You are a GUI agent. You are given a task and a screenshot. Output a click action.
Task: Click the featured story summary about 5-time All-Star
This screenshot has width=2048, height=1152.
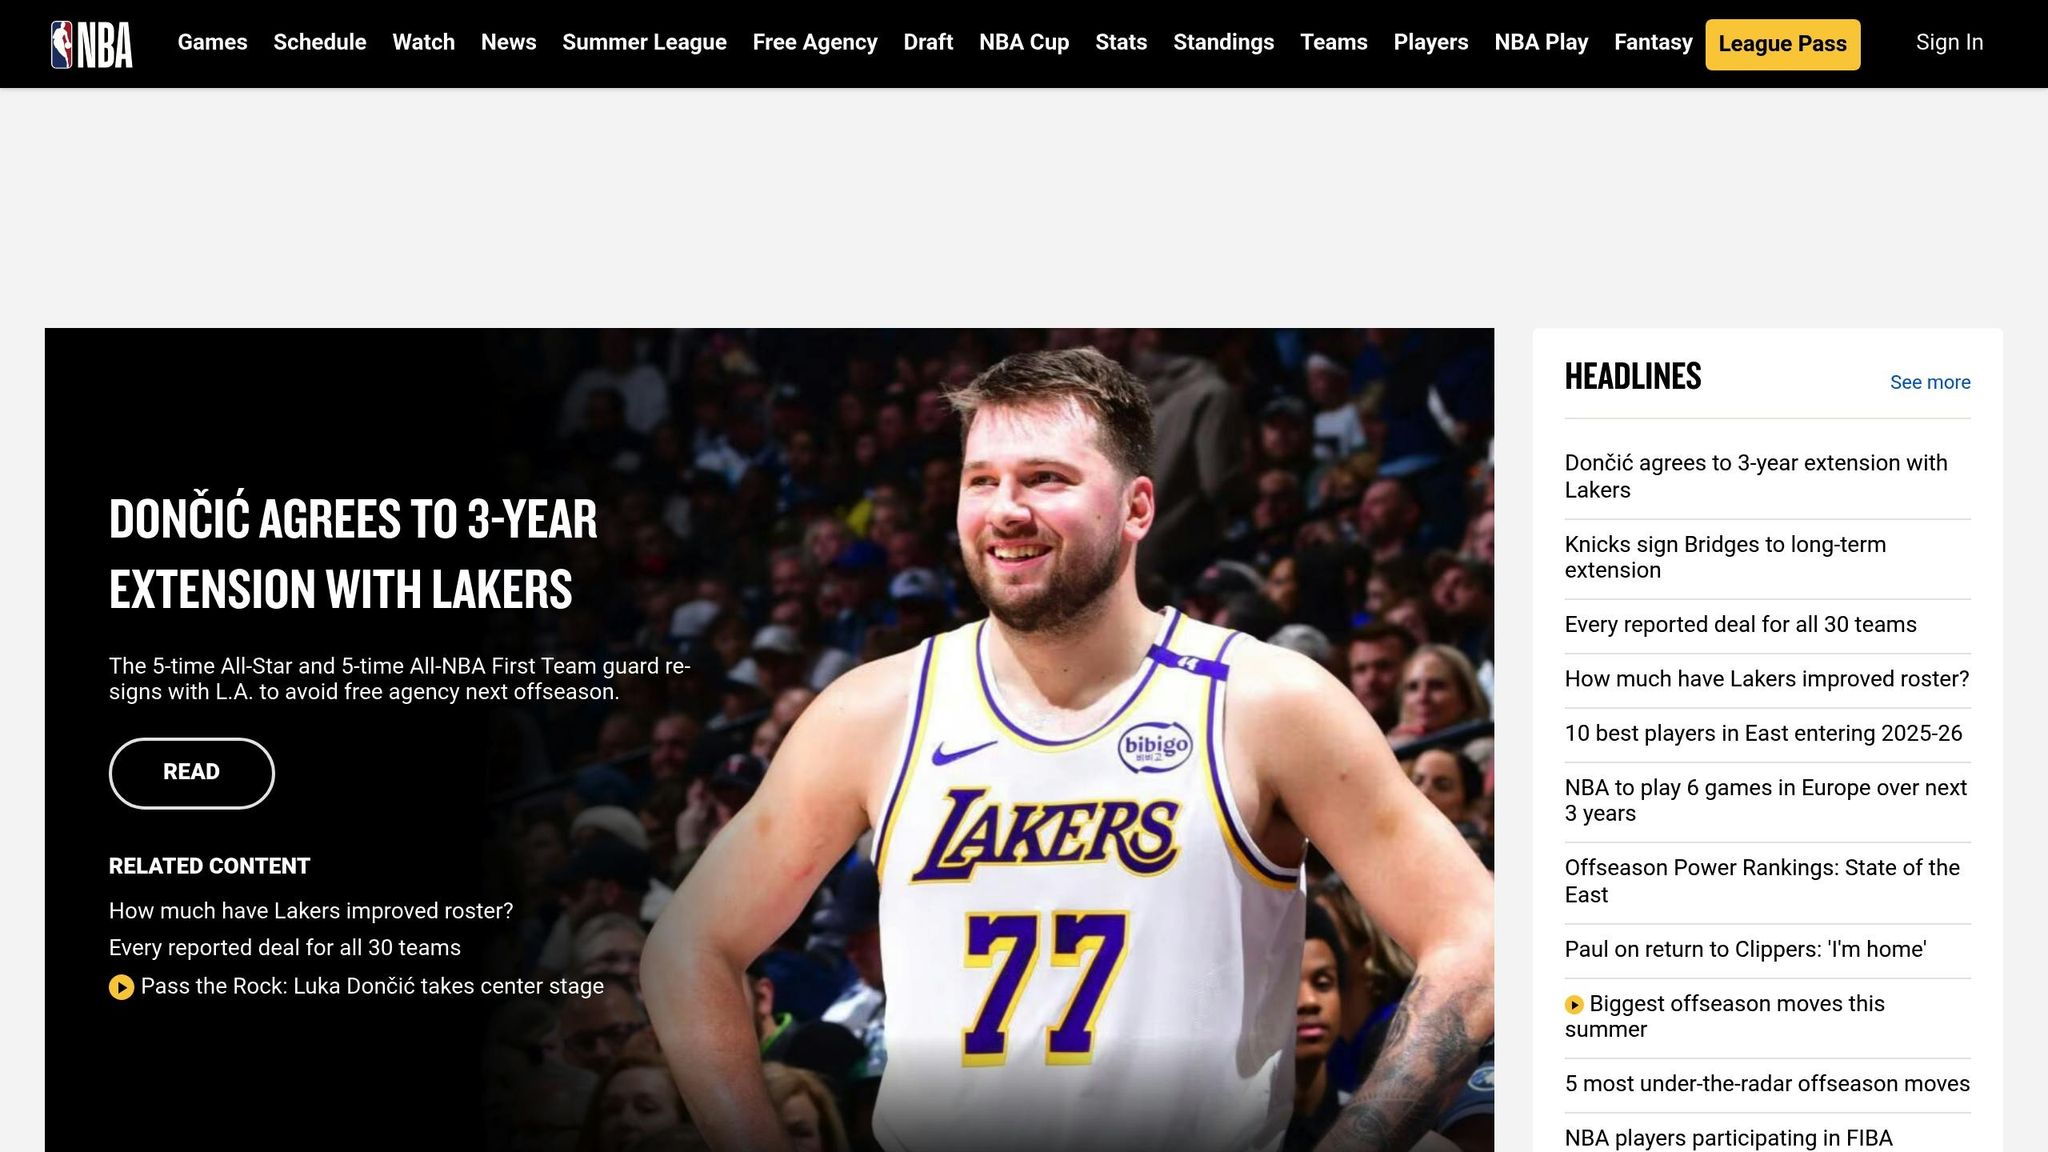(x=400, y=679)
